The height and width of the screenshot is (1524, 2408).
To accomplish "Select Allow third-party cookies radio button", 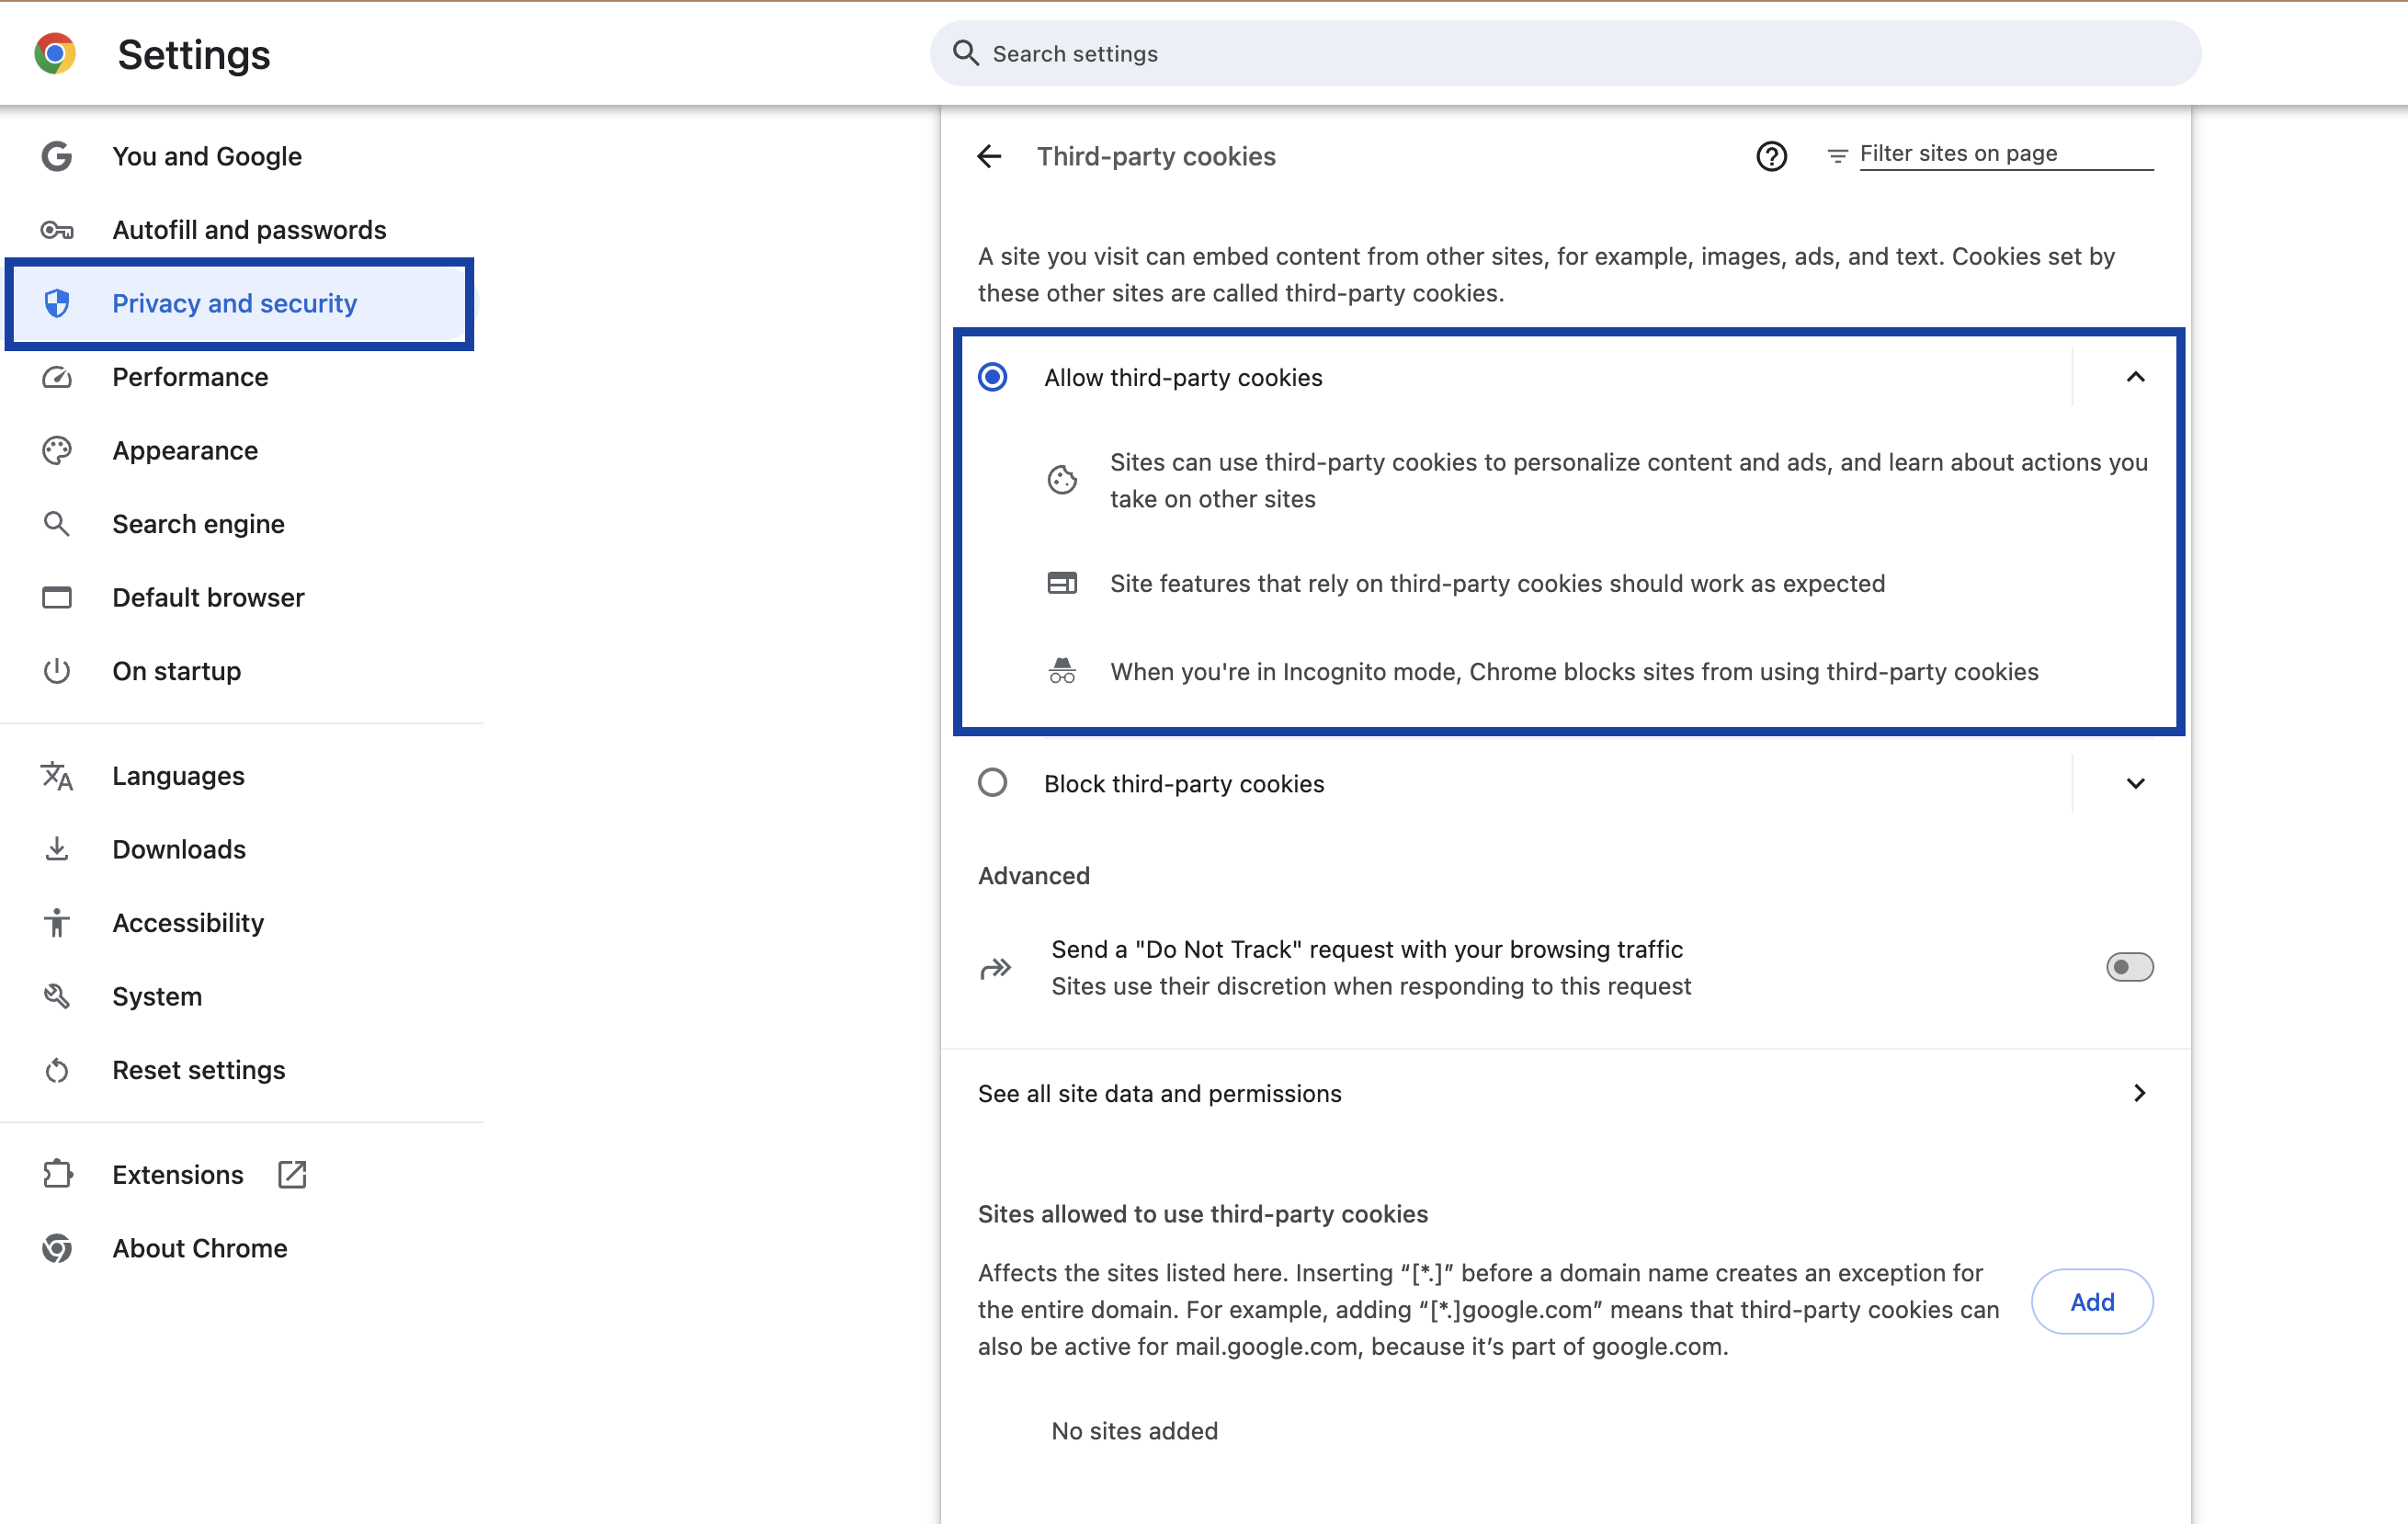I will 992,377.
